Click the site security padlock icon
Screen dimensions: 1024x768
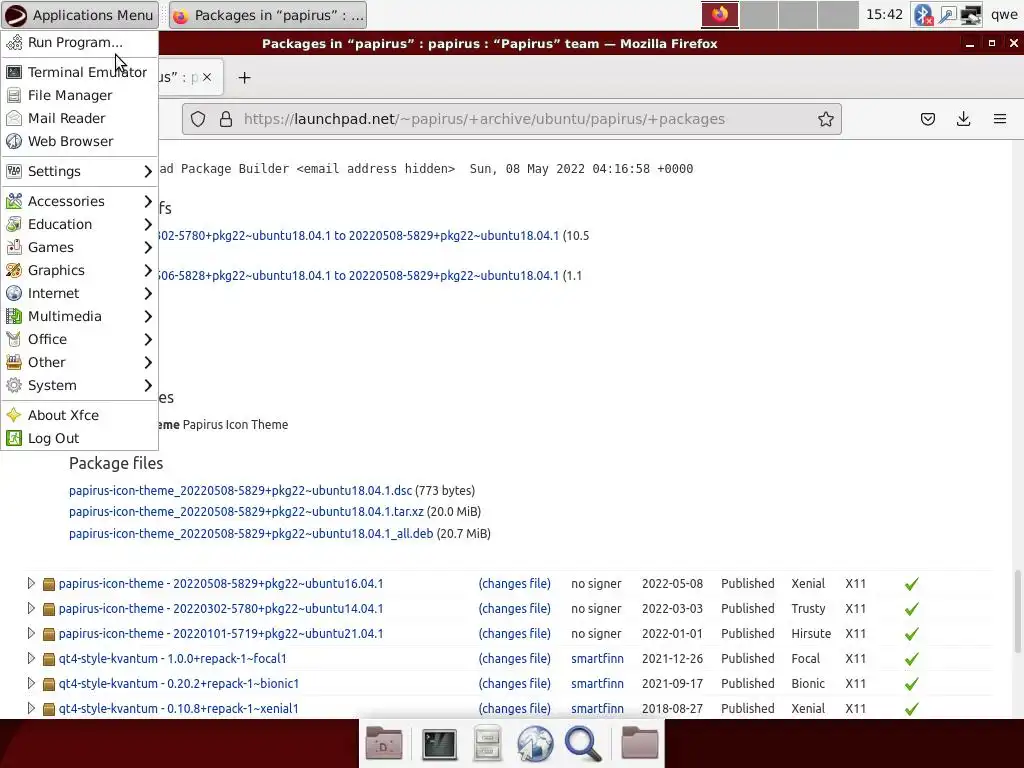click(226, 119)
